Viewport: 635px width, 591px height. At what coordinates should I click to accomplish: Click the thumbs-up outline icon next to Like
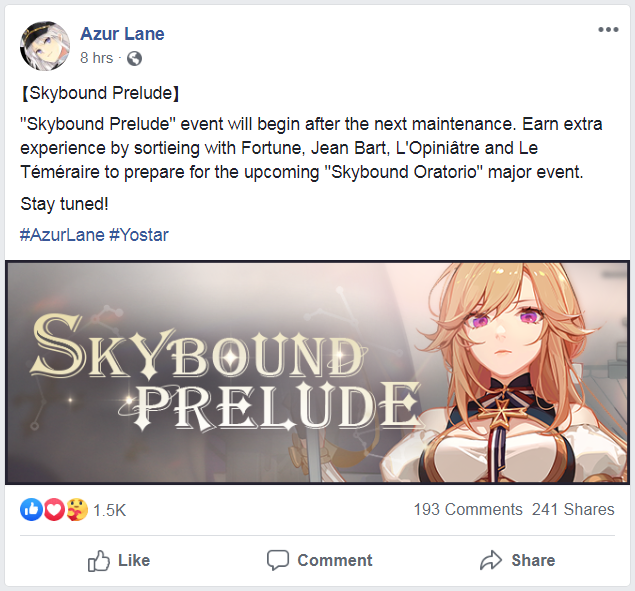[99, 561]
